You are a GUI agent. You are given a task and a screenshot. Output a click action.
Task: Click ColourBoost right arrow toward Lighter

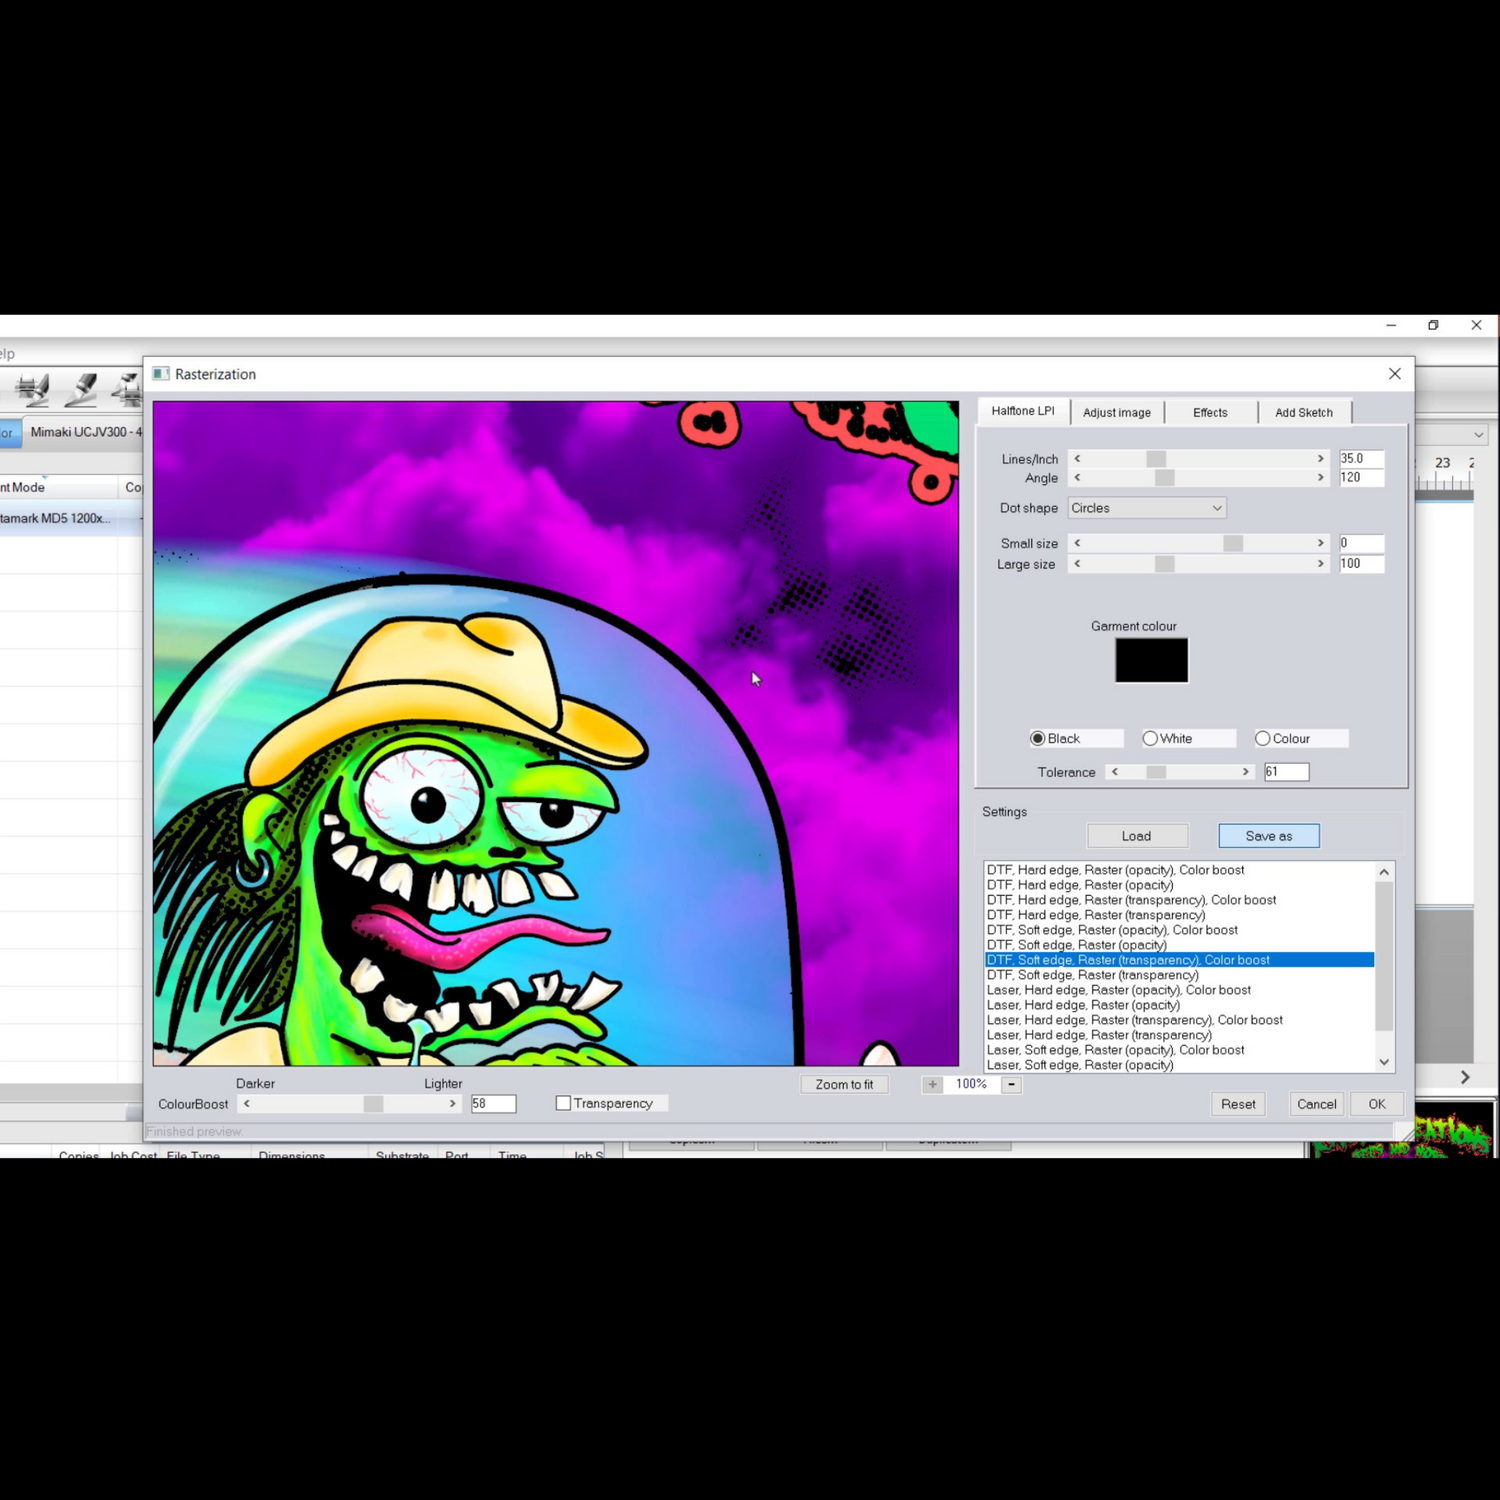pyautogui.click(x=452, y=1104)
